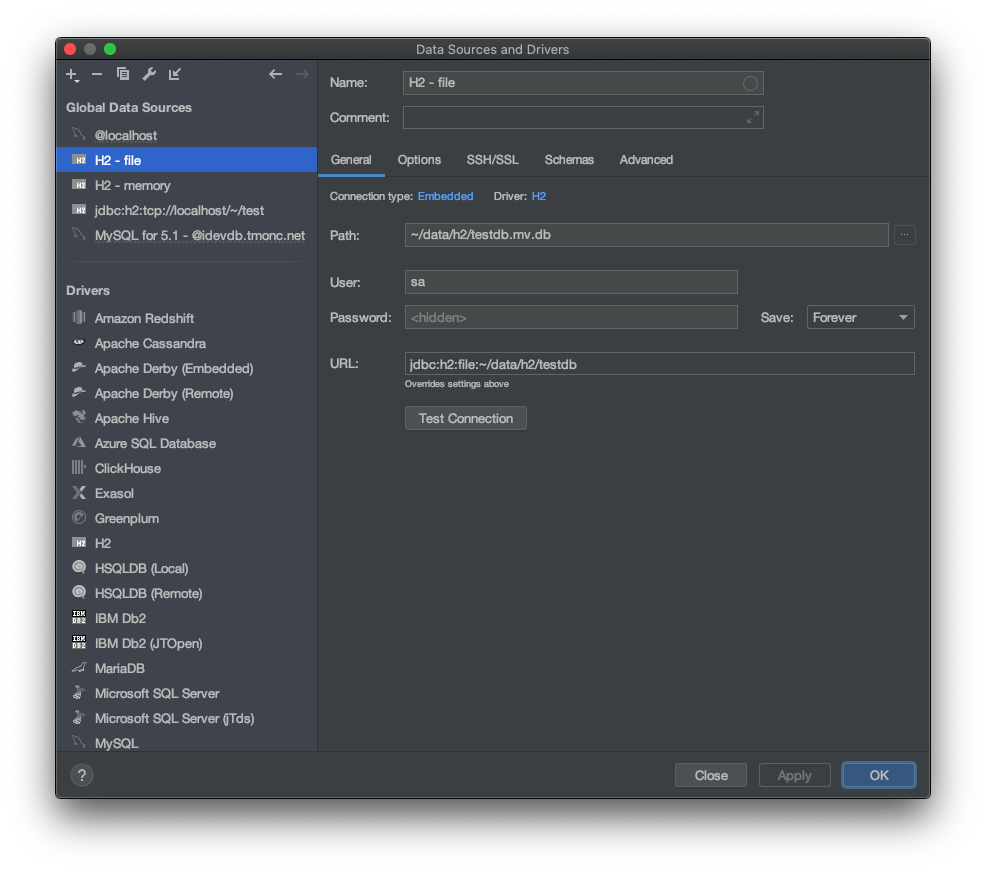Open the SSH/SSL tab
986x872 pixels.
(x=492, y=160)
